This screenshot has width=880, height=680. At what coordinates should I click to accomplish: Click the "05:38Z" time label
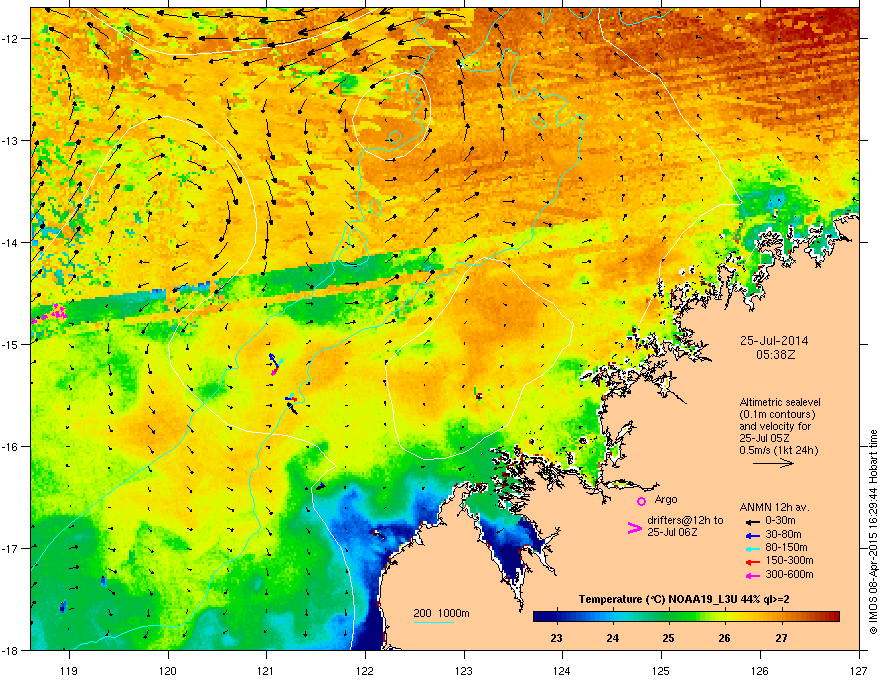[x=775, y=355]
